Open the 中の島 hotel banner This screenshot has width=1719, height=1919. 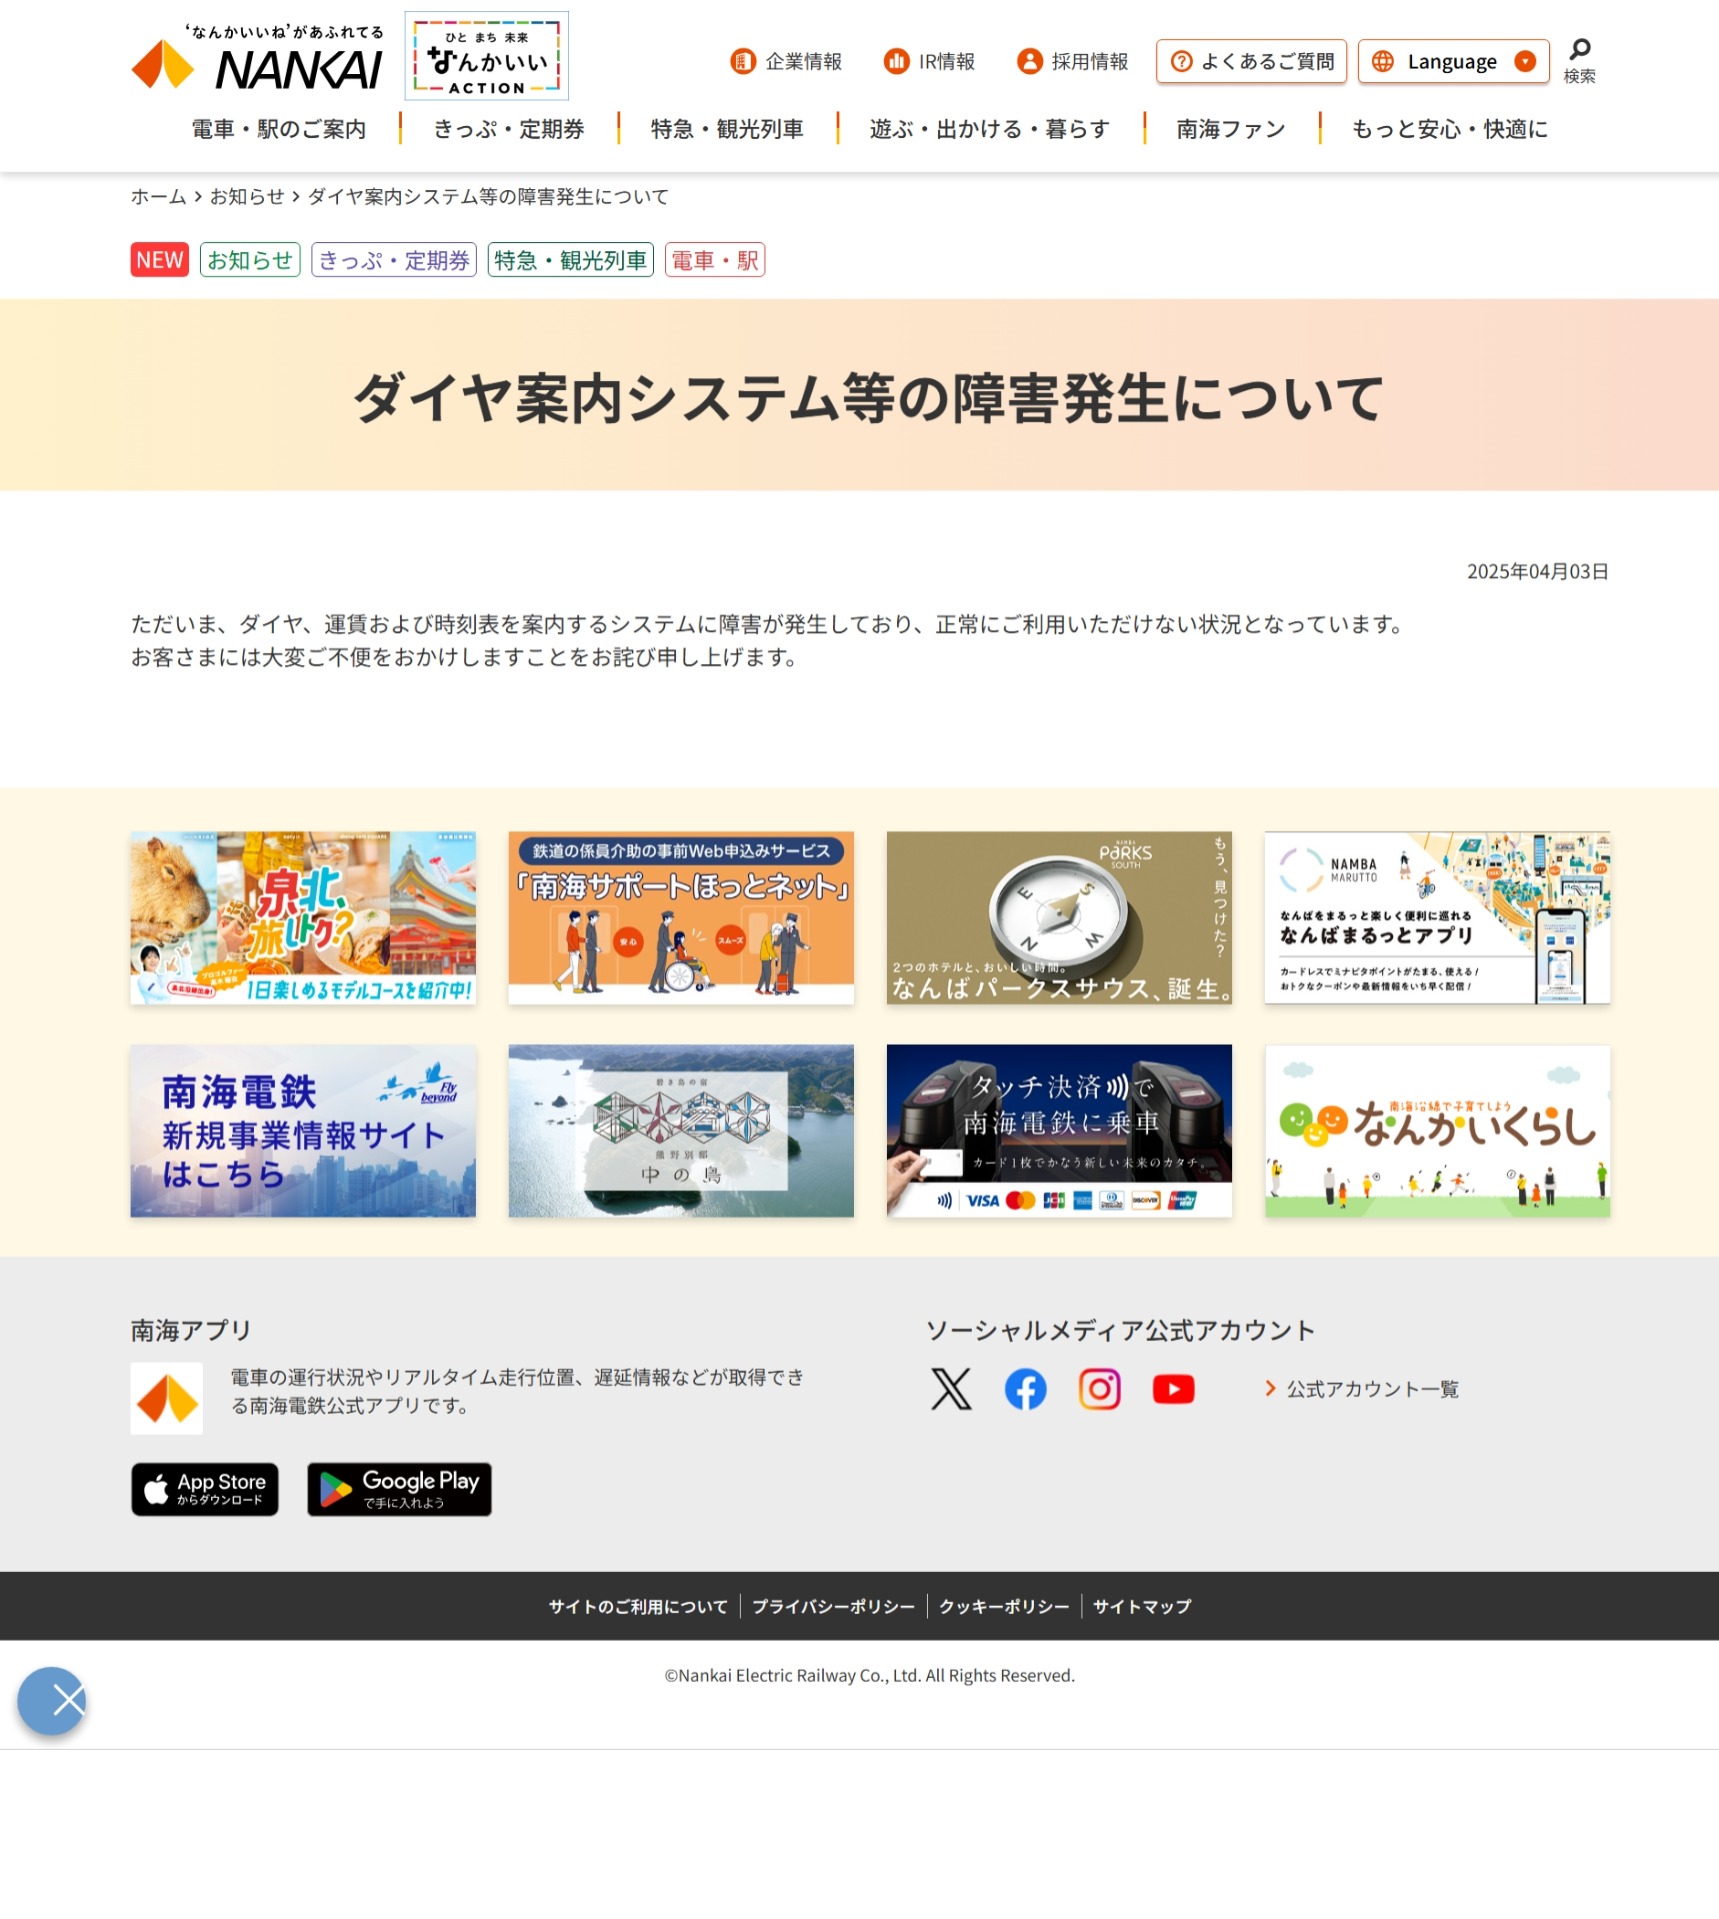681,1131
